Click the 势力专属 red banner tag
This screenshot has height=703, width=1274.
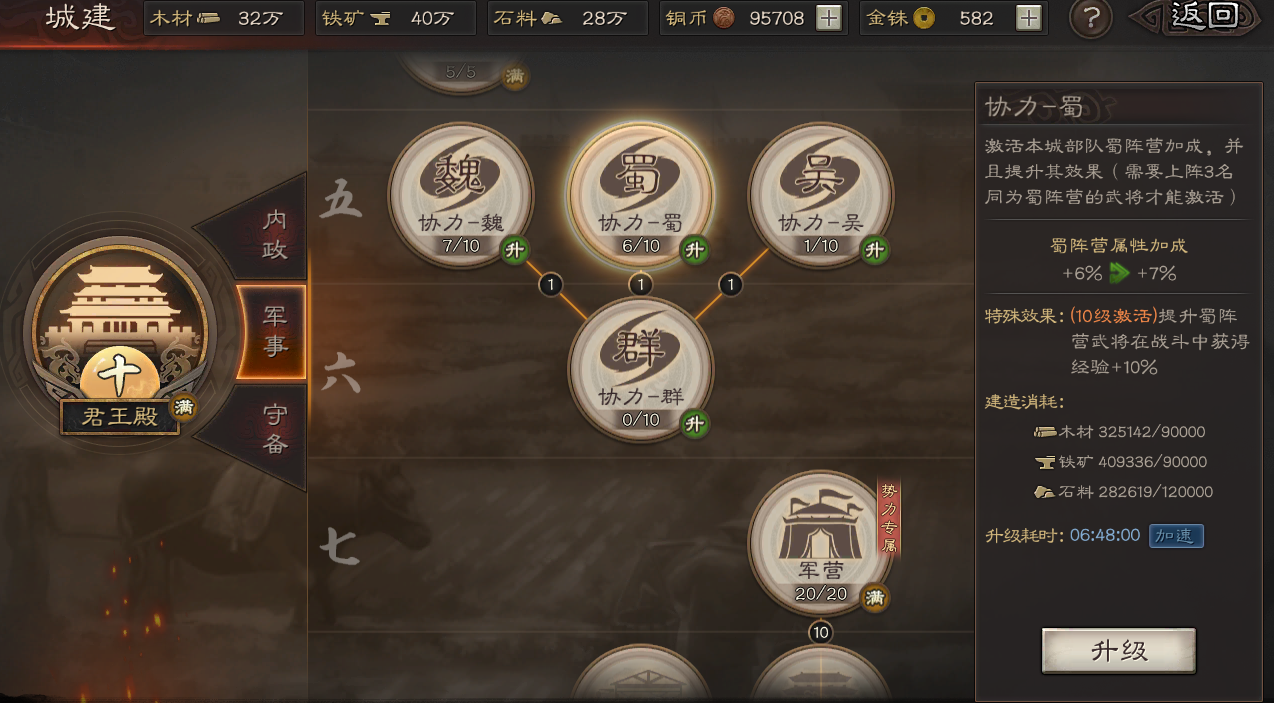pyautogui.click(x=889, y=518)
